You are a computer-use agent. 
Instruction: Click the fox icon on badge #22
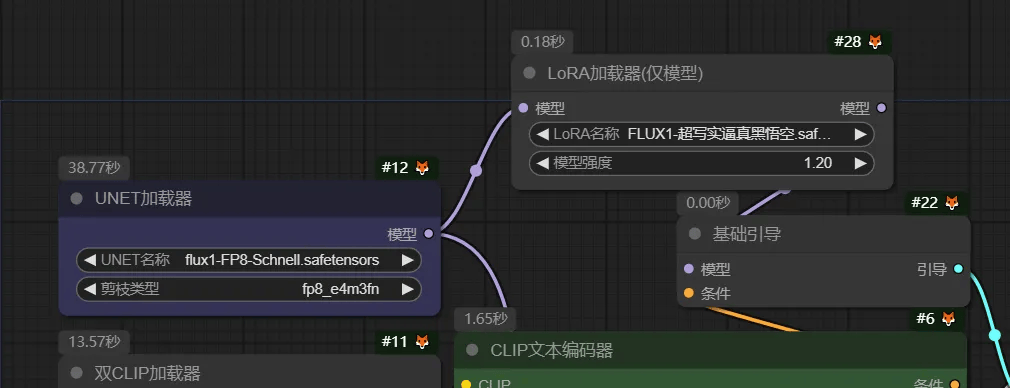pyautogui.click(x=952, y=202)
